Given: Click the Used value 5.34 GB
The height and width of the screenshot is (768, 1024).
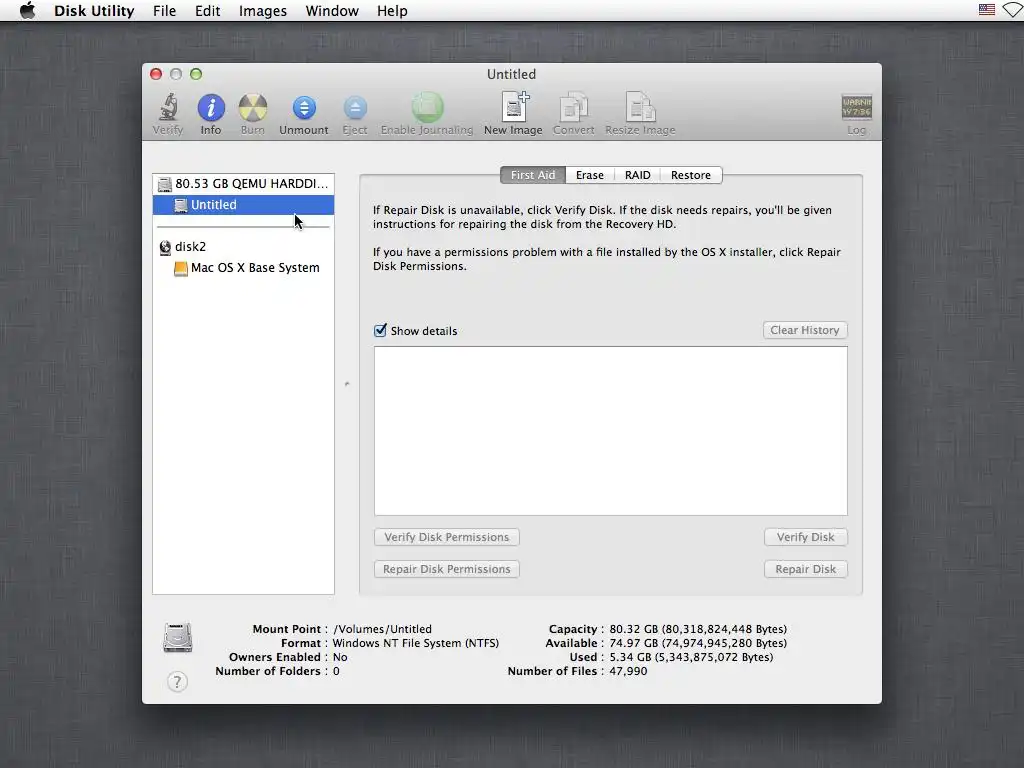Looking at the screenshot, I should pyautogui.click(x=691, y=657).
